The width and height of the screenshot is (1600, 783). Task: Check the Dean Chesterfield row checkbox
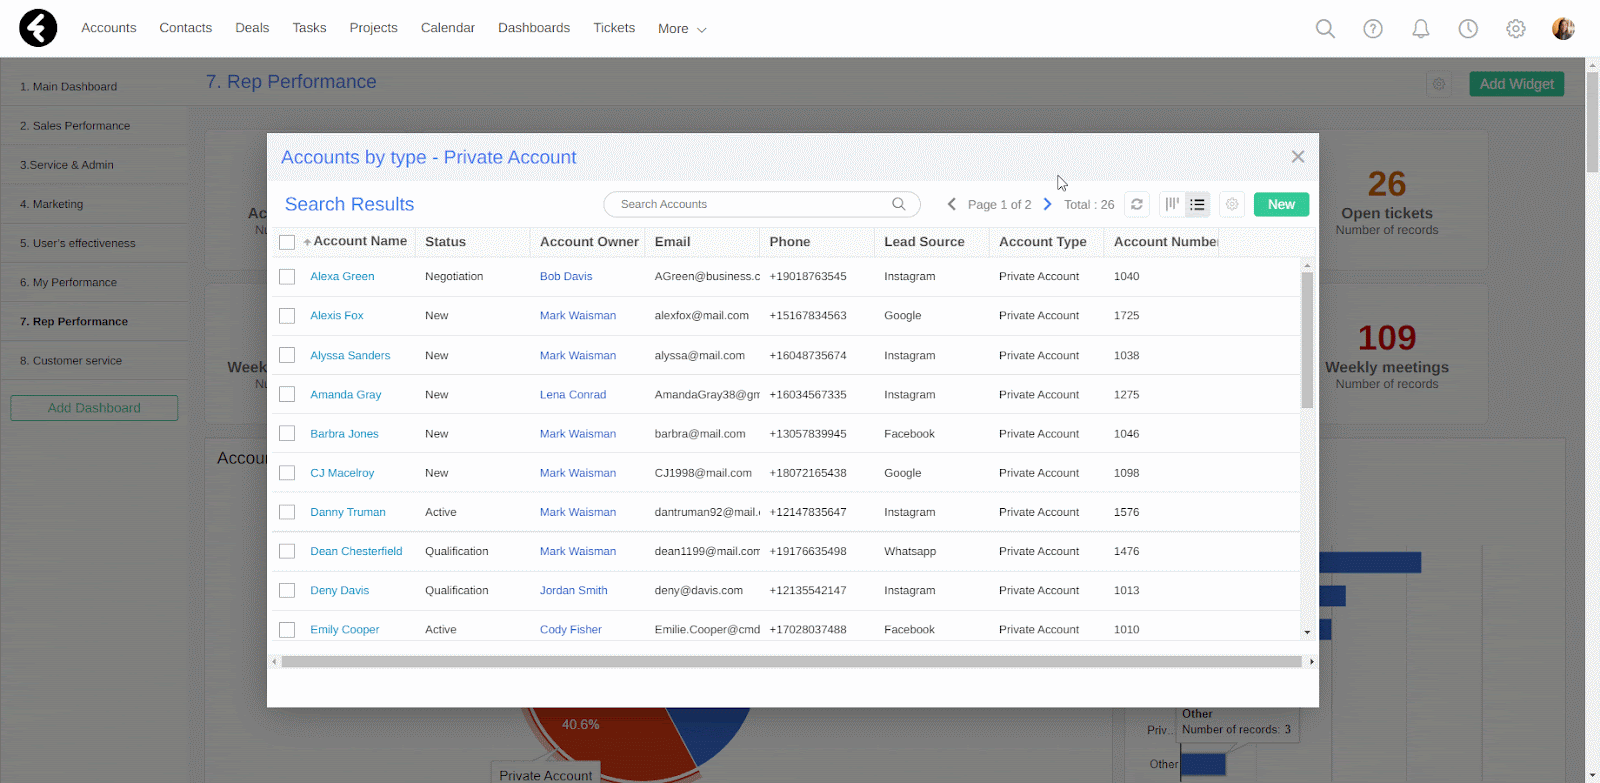[287, 551]
